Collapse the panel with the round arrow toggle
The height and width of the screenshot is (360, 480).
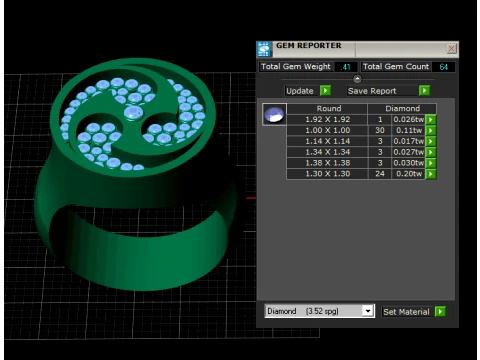click(x=357, y=79)
